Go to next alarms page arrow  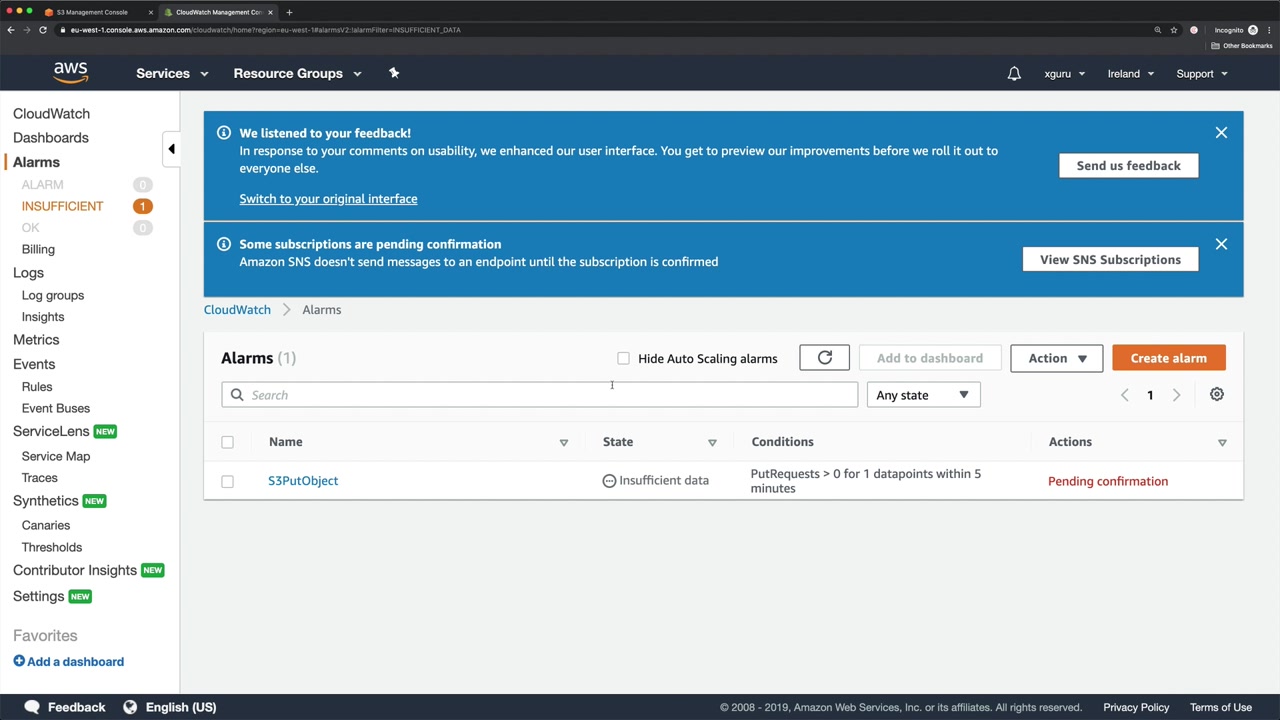(1176, 395)
